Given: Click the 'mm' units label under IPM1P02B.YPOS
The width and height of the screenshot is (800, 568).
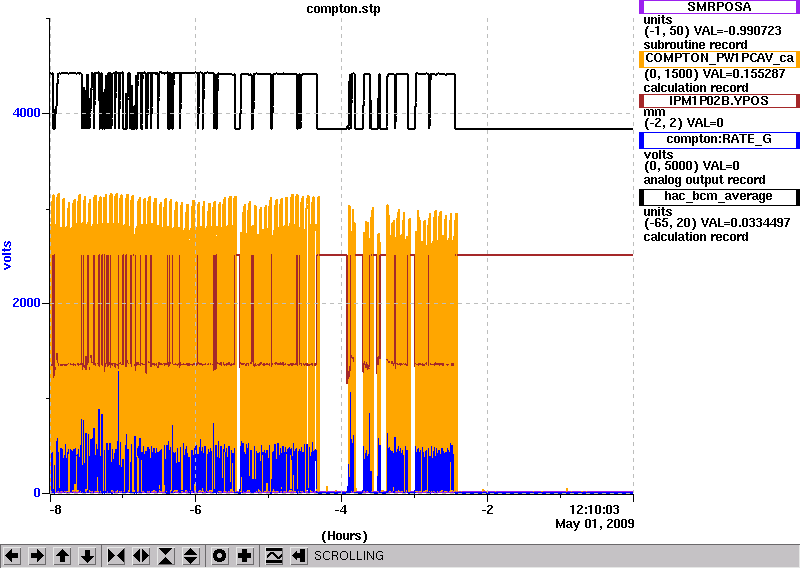Looking at the screenshot, I should coord(655,112).
